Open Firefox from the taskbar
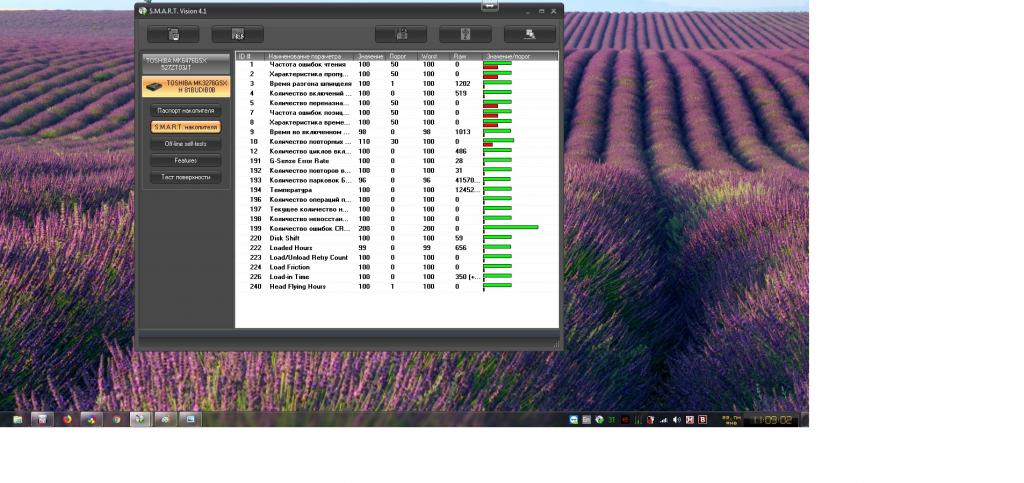This screenshot has width=1024, height=483. (67, 420)
